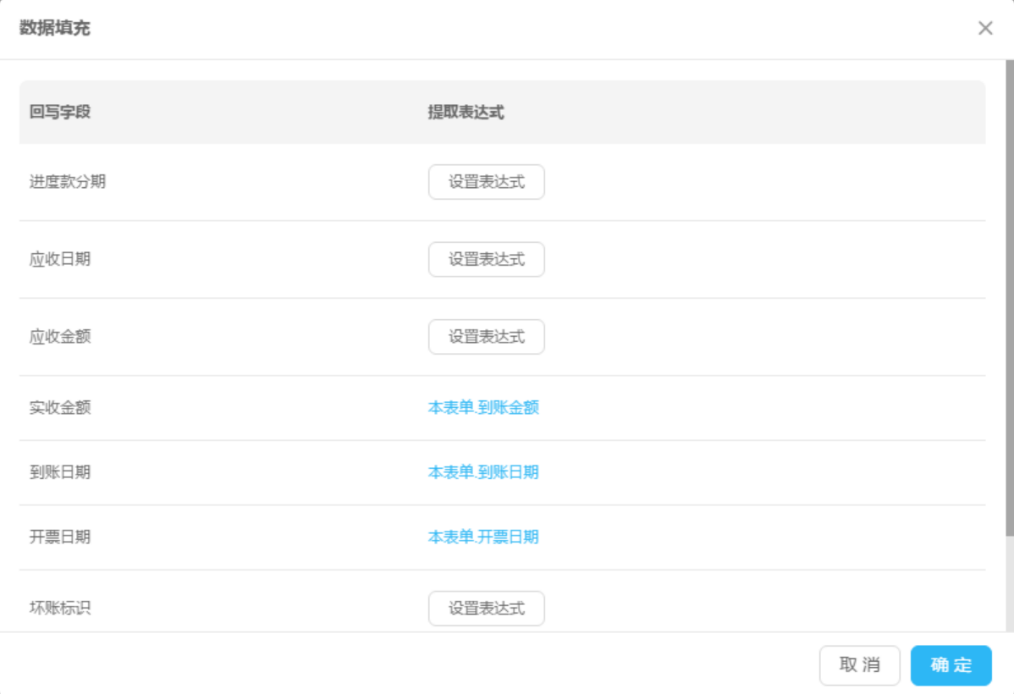Image resolution: width=1014 pixels, height=694 pixels.
Task: Click 设置表达式 button beside 应收金额
Action: tap(486, 337)
